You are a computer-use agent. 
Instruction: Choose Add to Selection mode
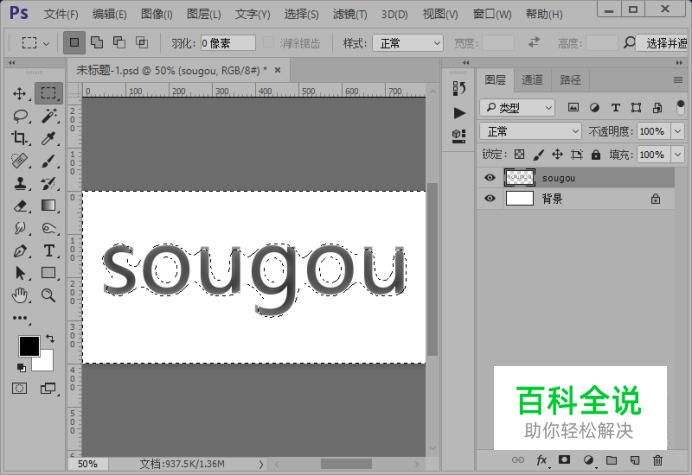[x=97, y=42]
